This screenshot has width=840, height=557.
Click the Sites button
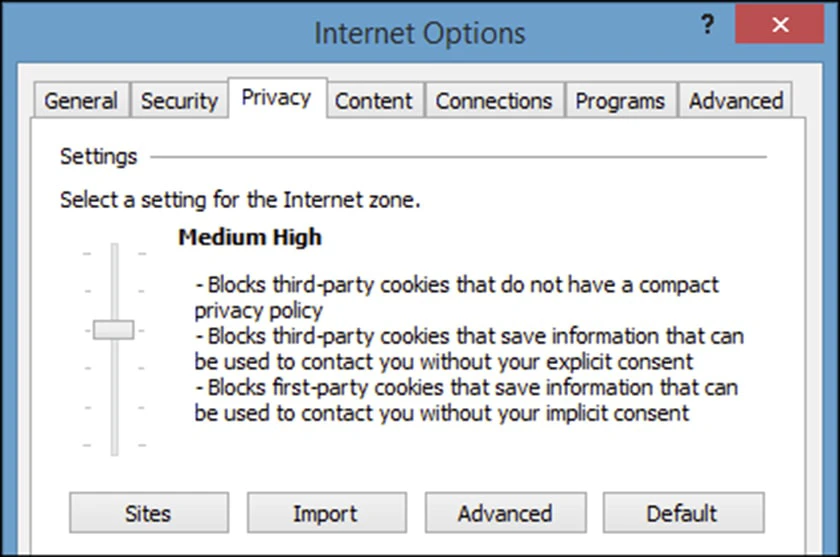coord(149,513)
